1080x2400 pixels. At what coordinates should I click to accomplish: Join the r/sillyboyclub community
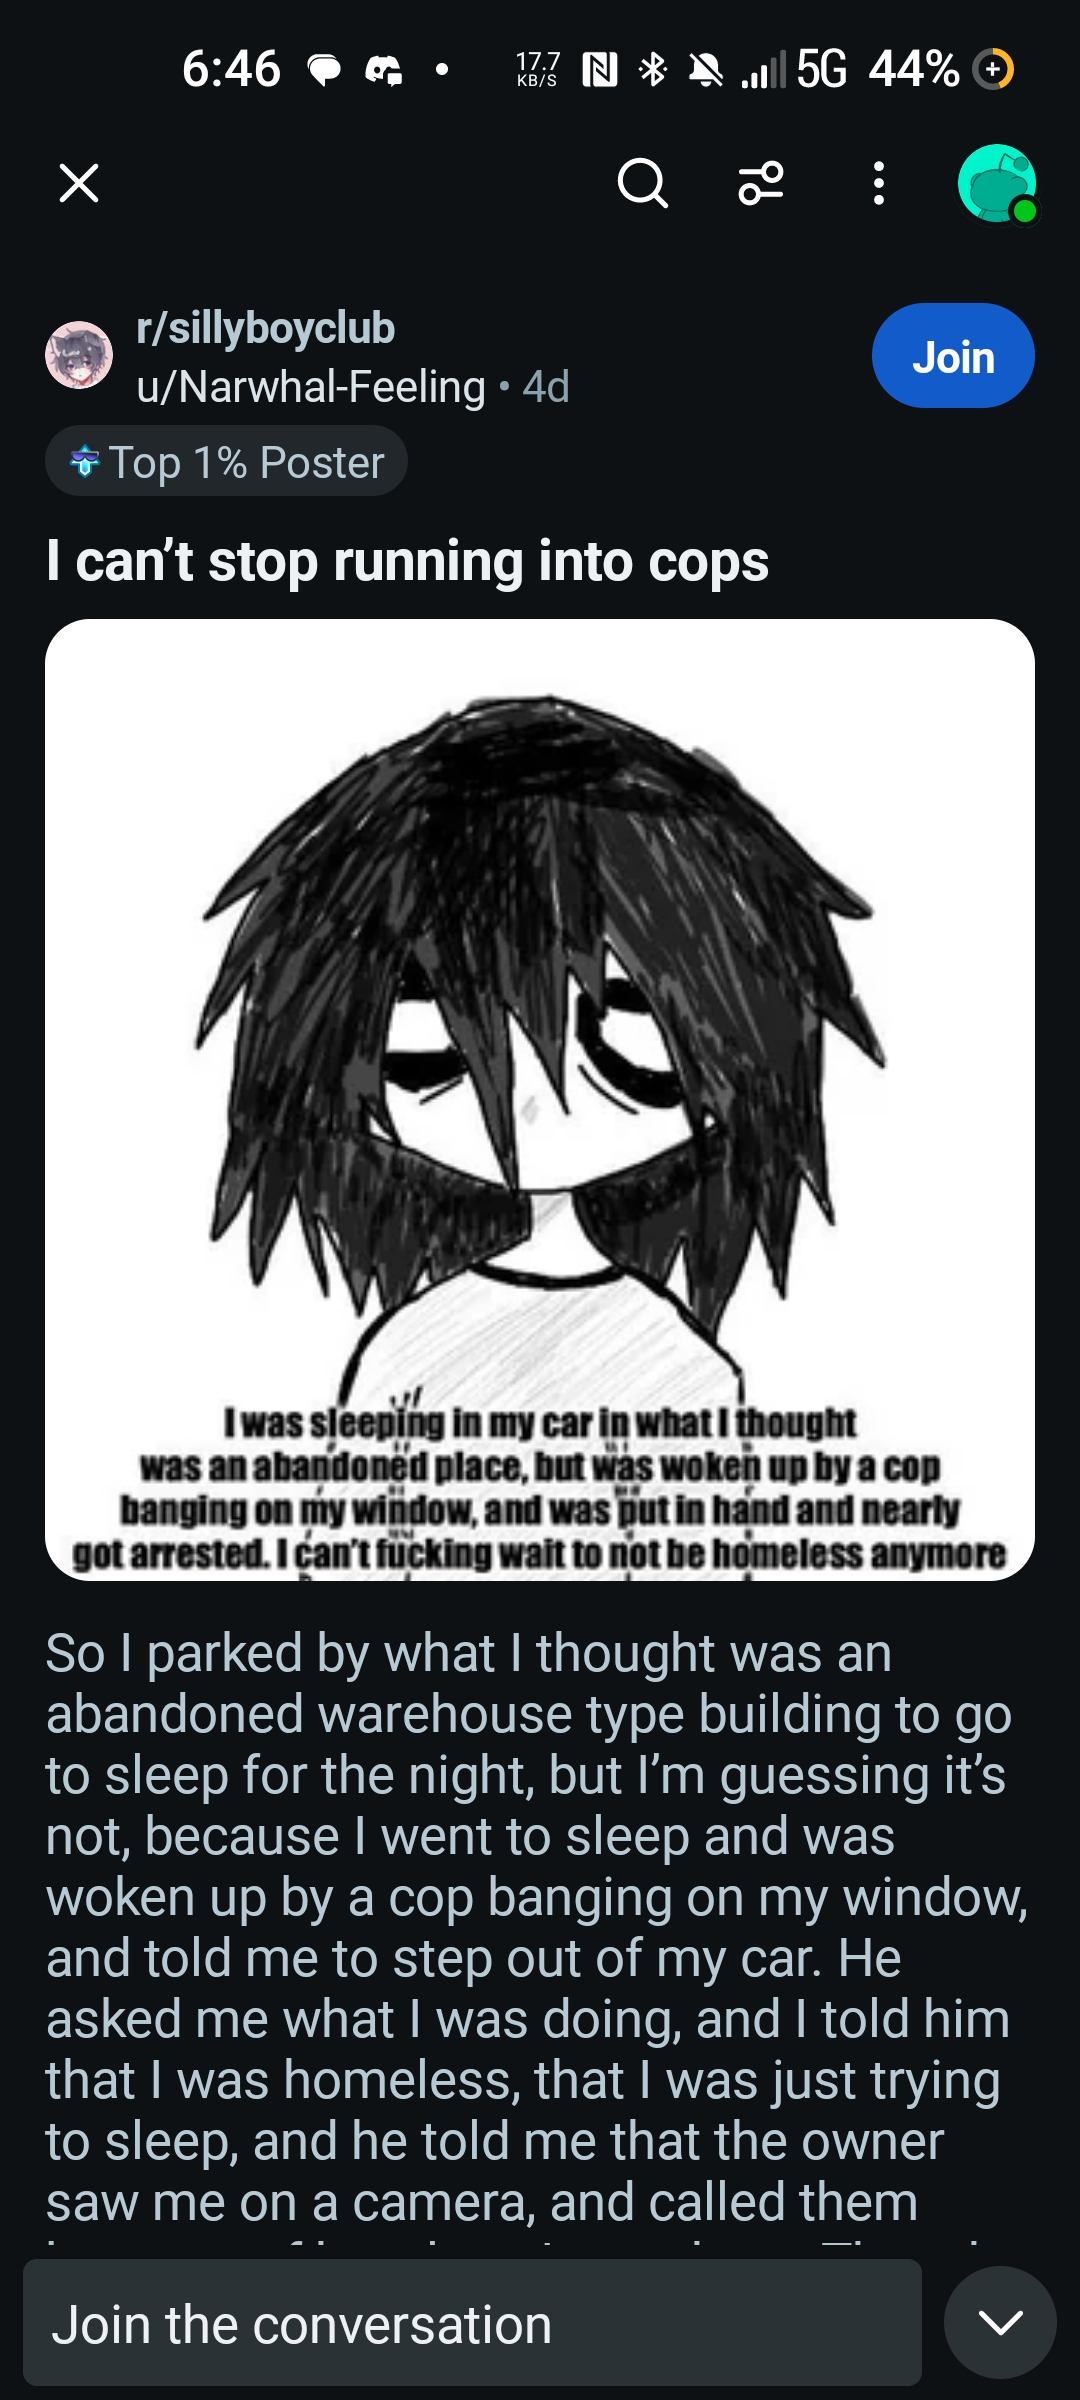[x=953, y=356]
